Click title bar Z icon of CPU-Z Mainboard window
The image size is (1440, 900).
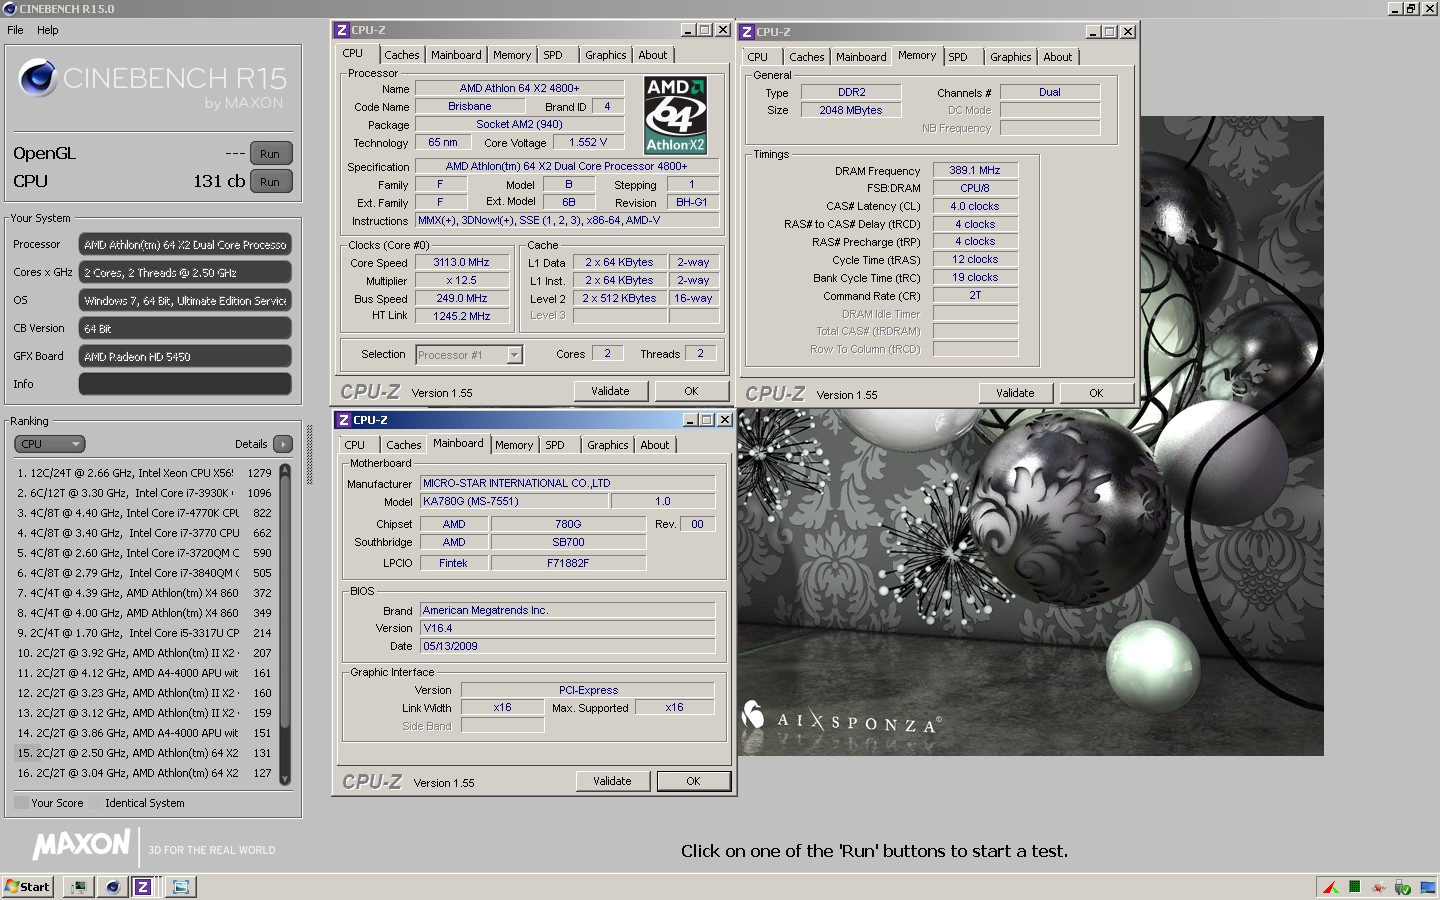click(344, 420)
